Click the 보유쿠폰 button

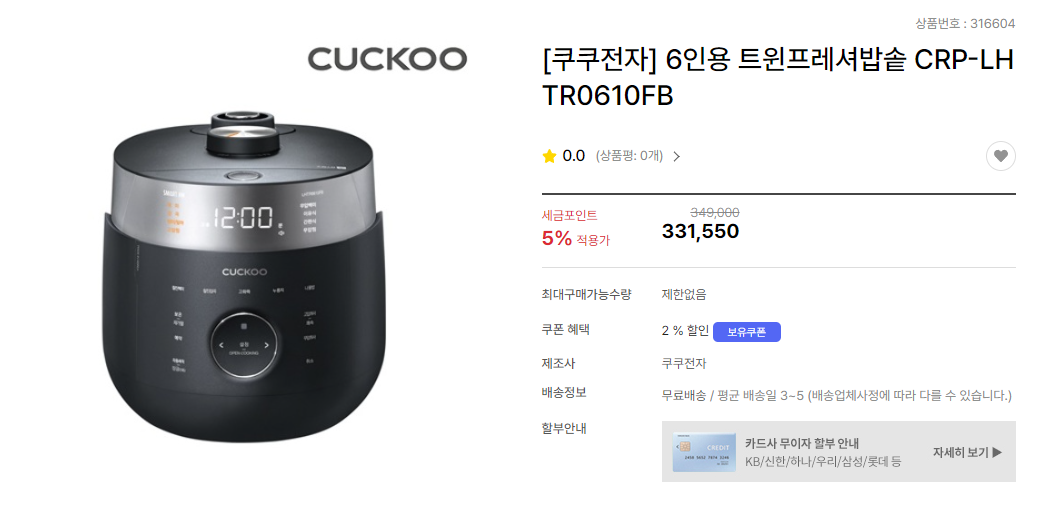pyautogui.click(x=747, y=332)
